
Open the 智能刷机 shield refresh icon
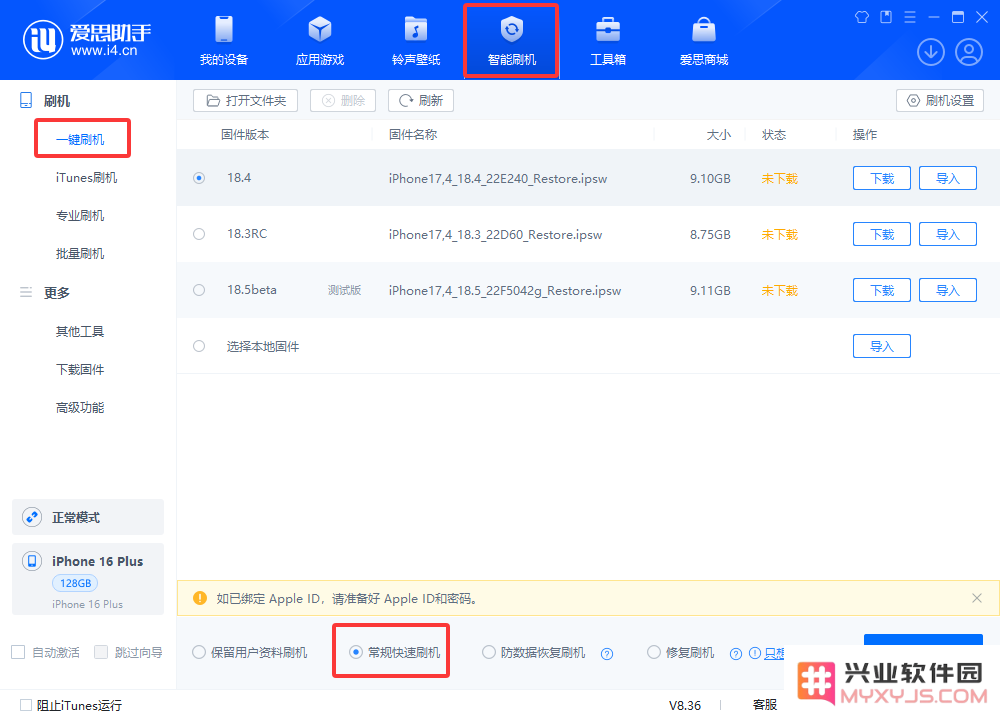point(511,29)
